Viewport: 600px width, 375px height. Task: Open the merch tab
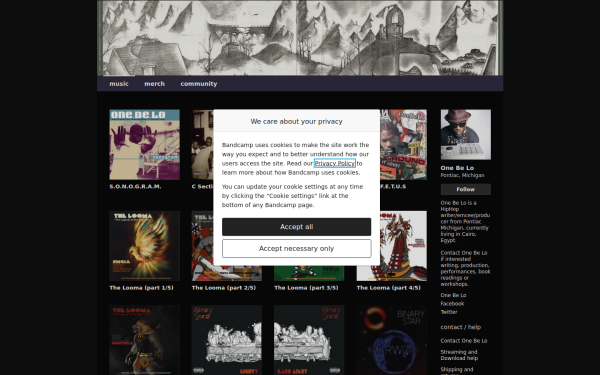coord(154,83)
